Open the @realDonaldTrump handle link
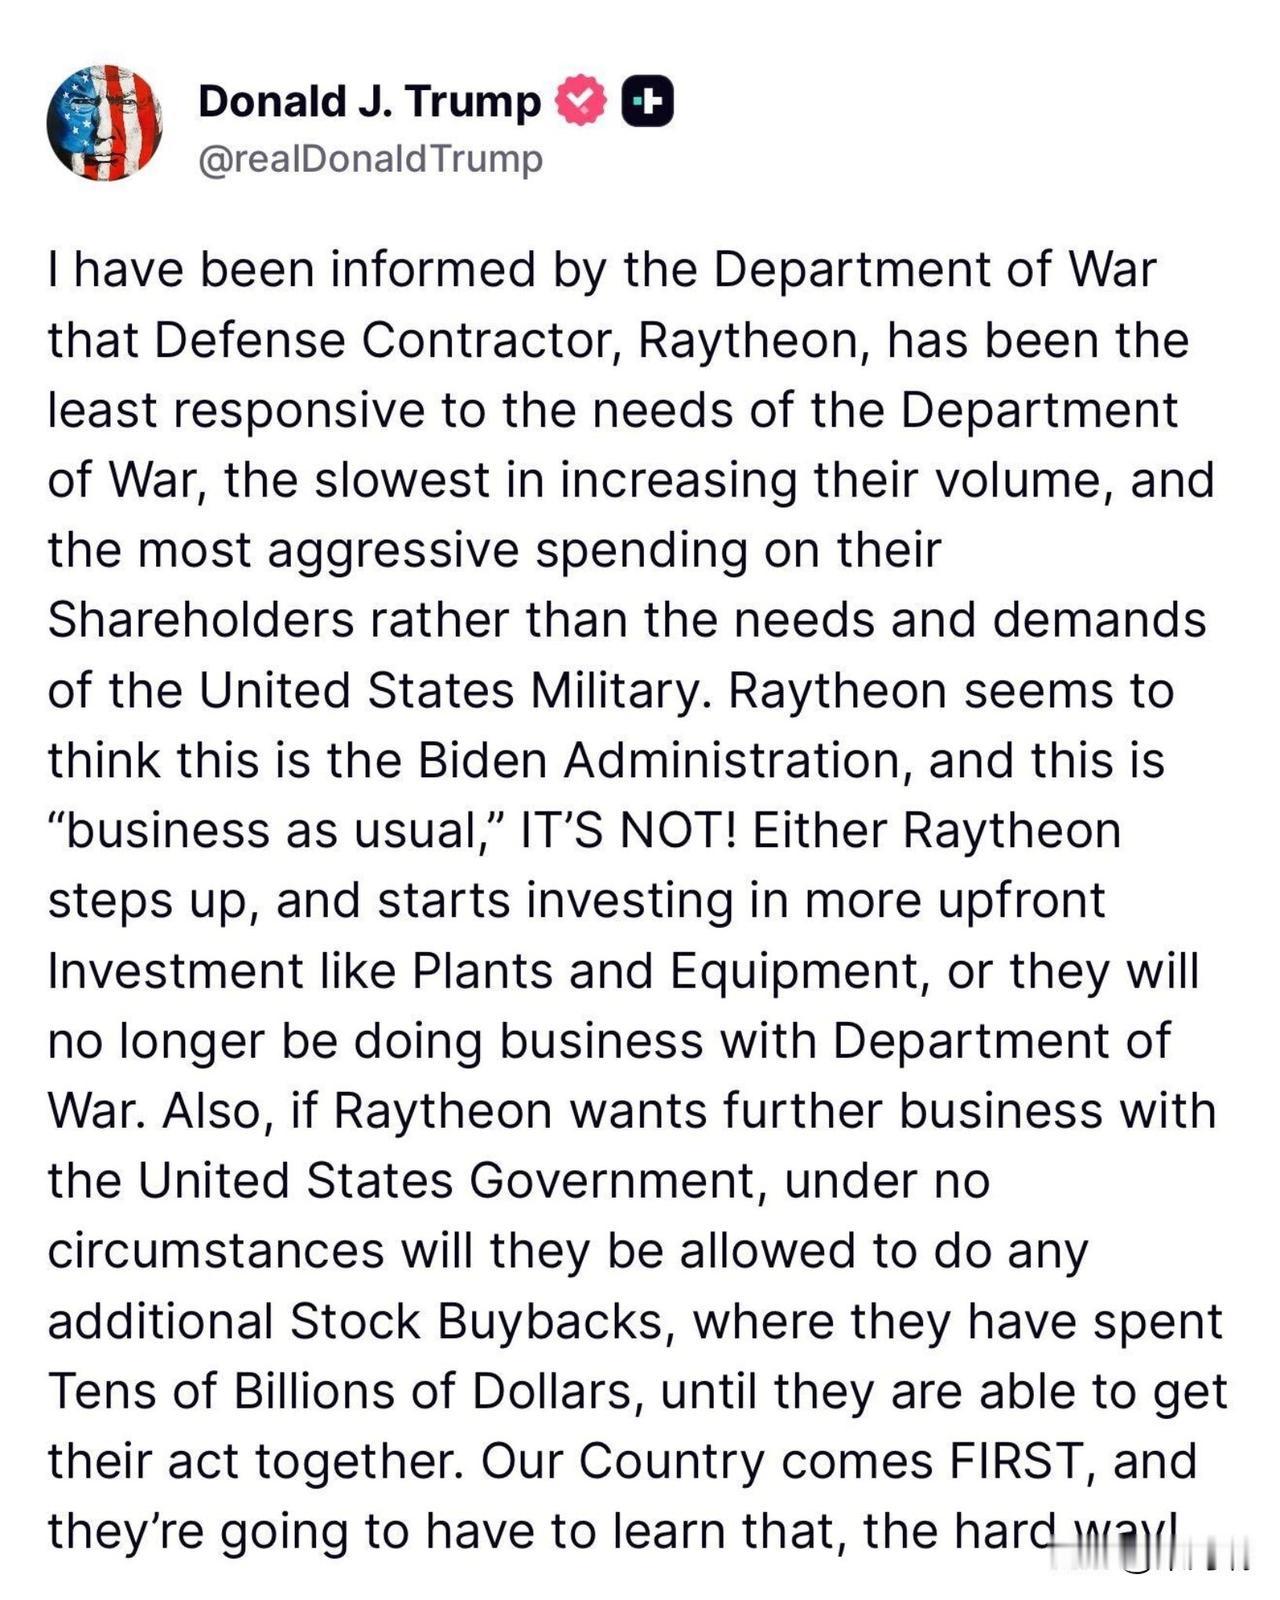Viewport: 1280px width, 1600px height. (x=371, y=159)
